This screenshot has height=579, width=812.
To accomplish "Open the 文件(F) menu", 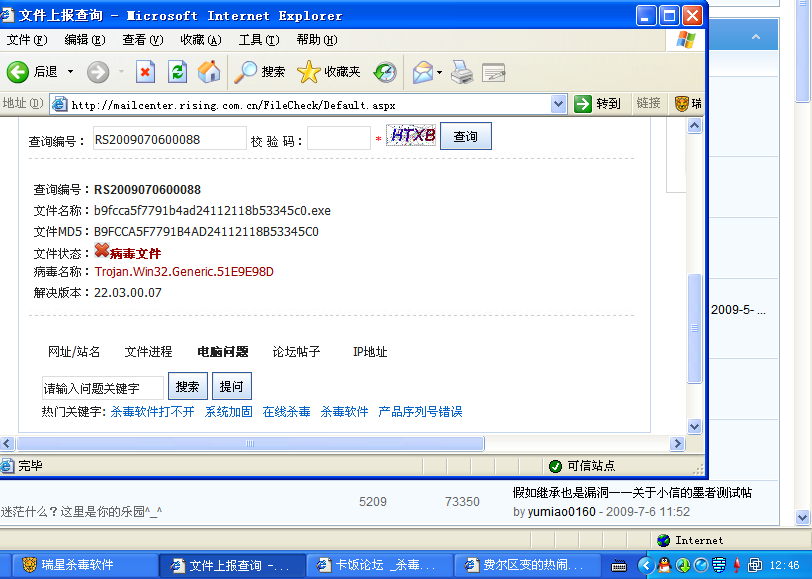I will point(26,40).
